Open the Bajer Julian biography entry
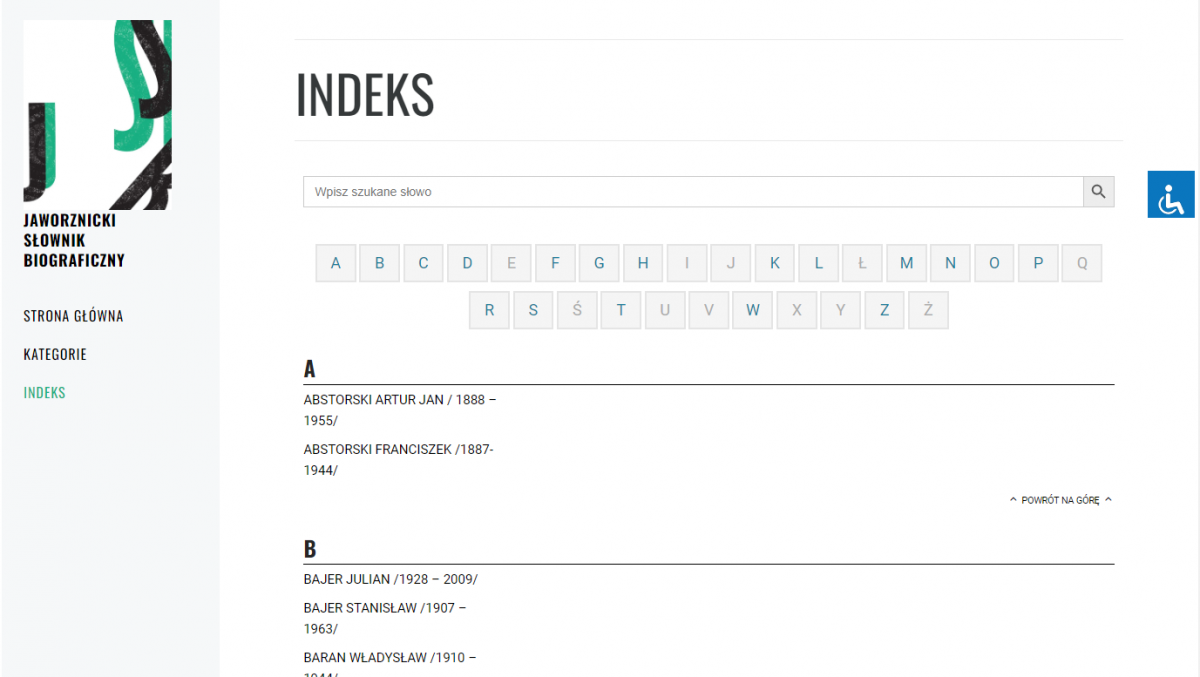 point(390,579)
